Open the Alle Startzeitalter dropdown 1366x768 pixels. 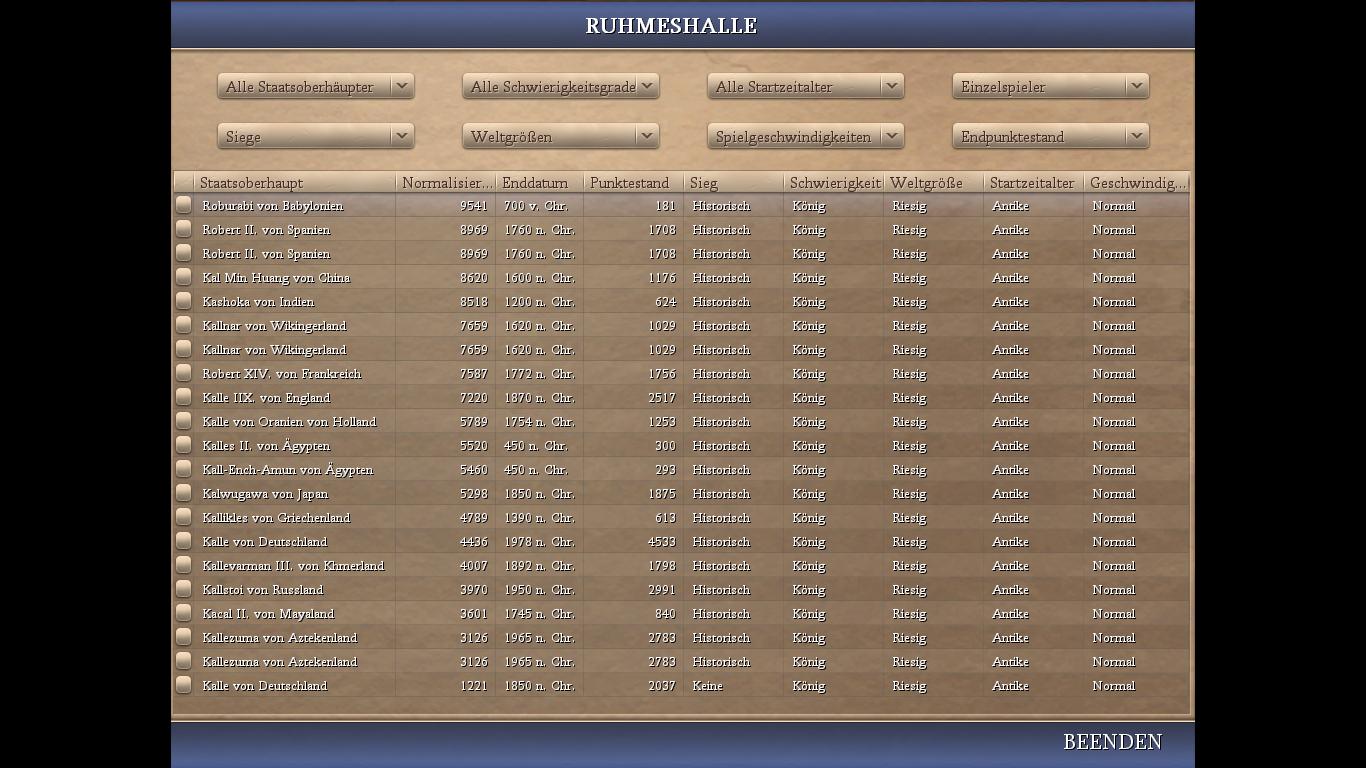coord(805,87)
